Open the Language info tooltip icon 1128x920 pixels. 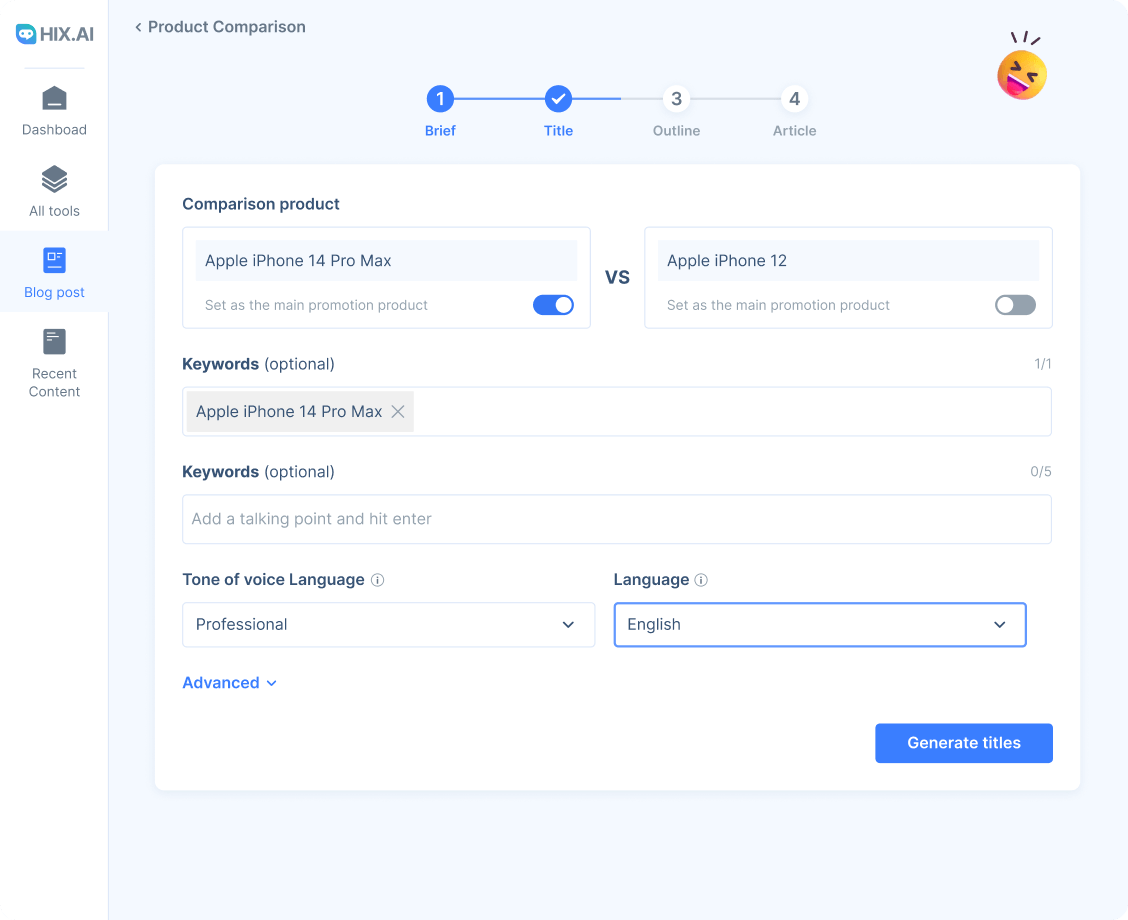(x=701, y=579)
